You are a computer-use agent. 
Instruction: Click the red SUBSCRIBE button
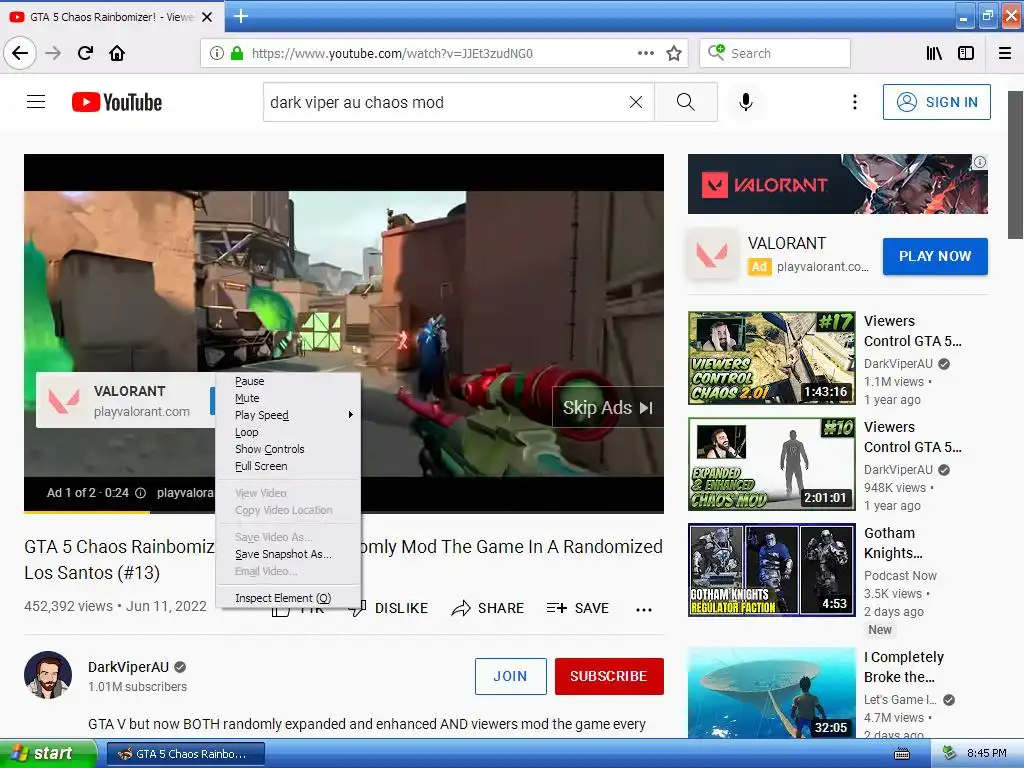(x=609, y=676)
